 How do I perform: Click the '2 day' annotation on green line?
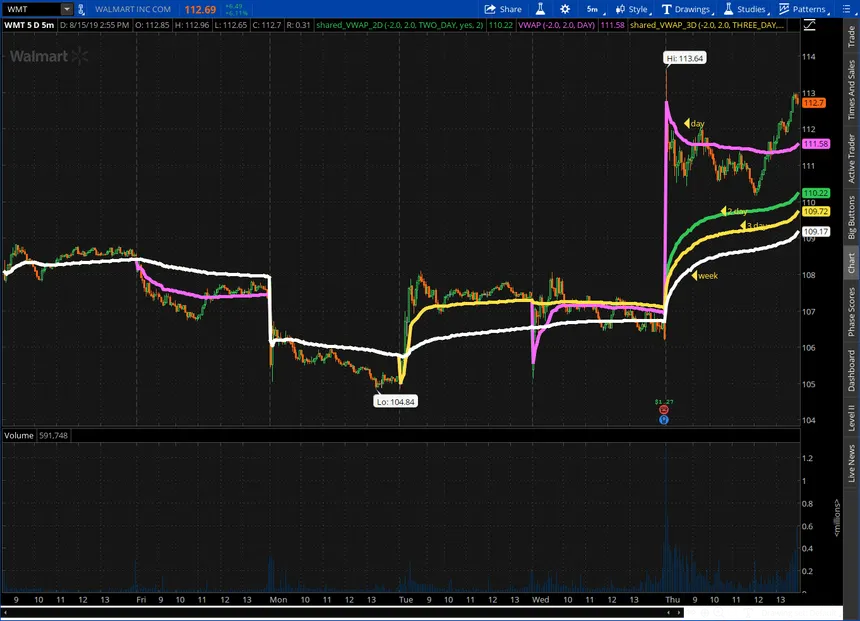[x=734, y=211]
